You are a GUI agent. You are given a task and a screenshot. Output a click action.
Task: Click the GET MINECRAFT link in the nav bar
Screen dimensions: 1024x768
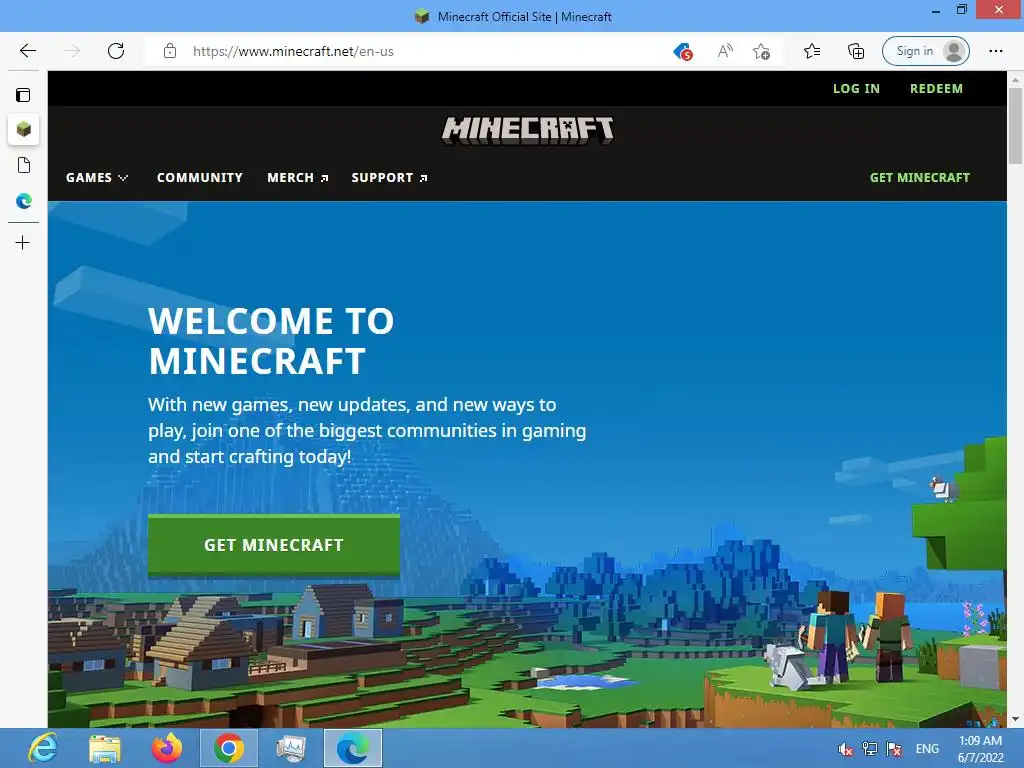point(920,178)
